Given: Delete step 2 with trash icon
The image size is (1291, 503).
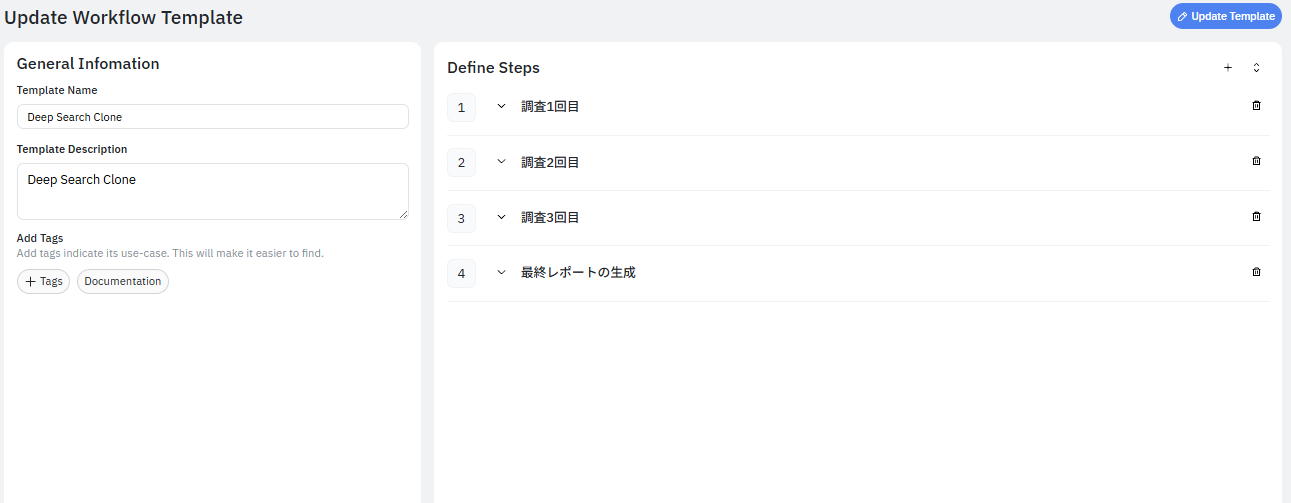Looking at the screenshot, I should (x=1256, y=161).
